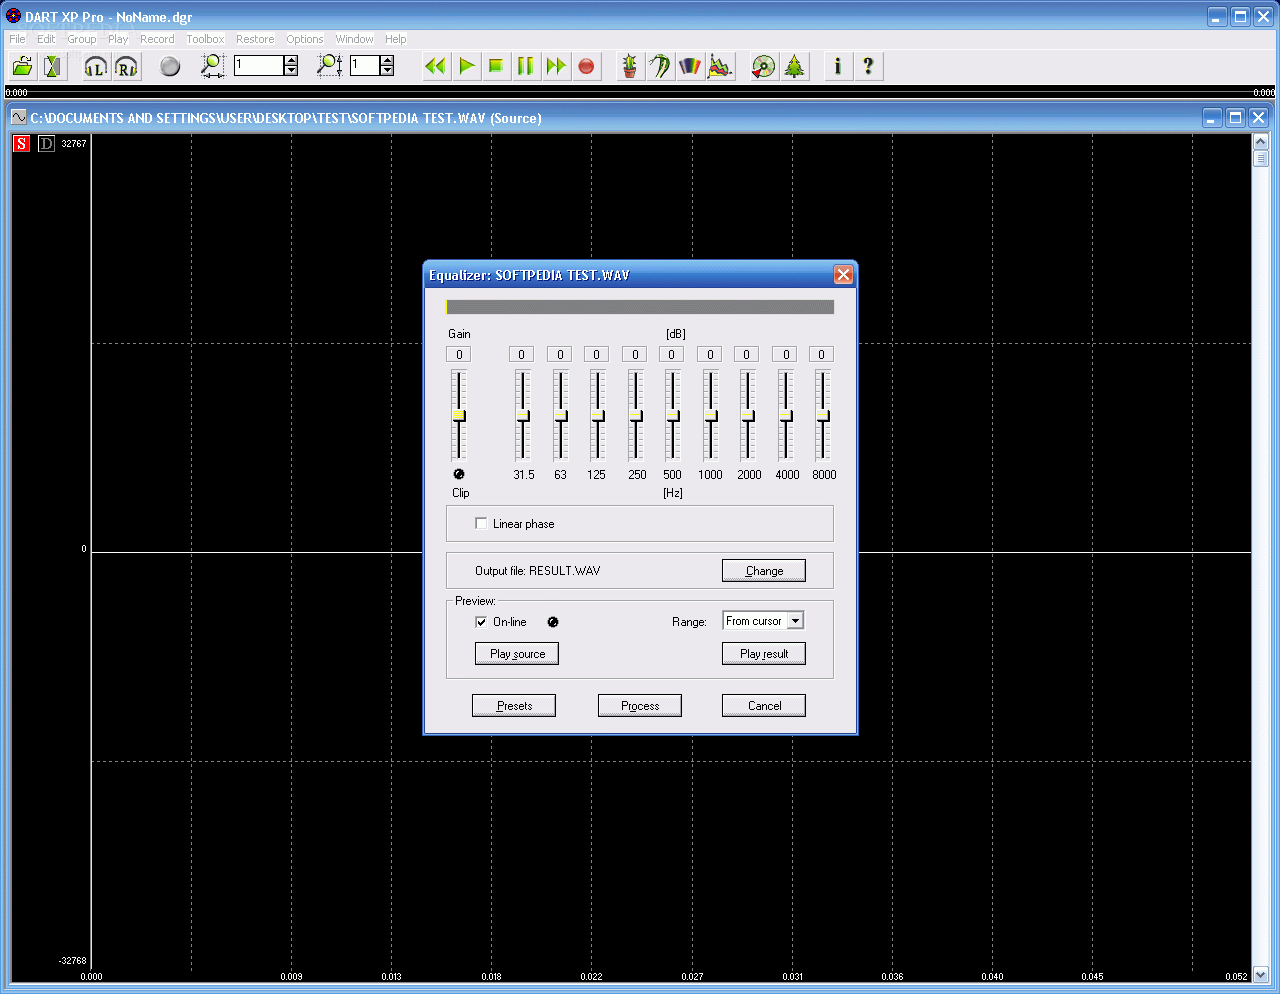Uncheck the On-line preview checkbox
This screenshot has height=994, width=1280.
(481, 621)
